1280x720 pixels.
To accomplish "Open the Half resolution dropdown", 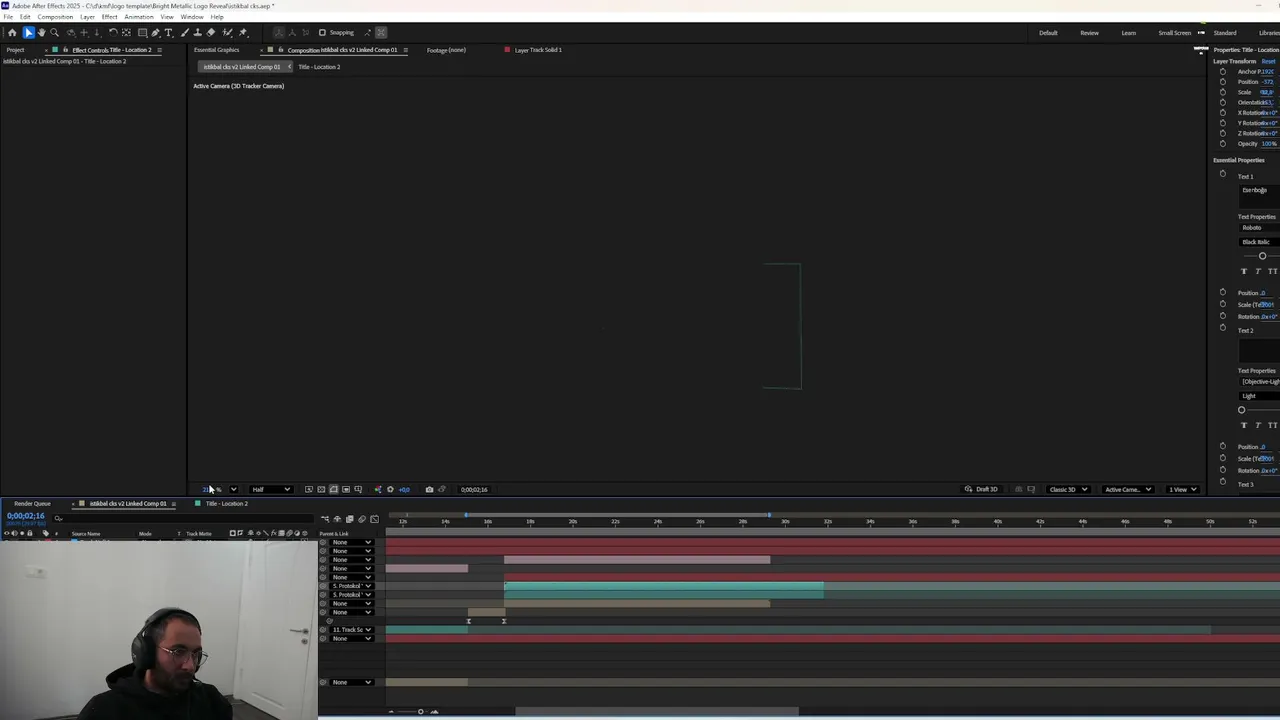I will point(271,489).
